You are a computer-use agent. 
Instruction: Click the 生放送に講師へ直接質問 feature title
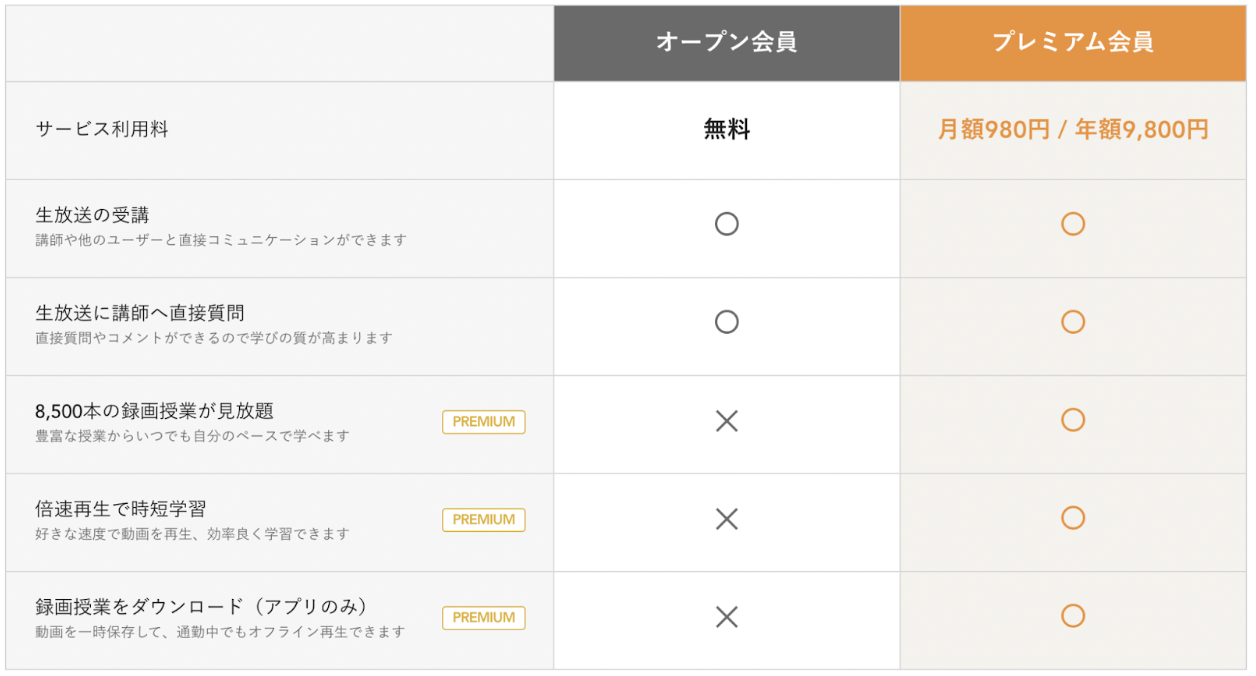[139, 313]
